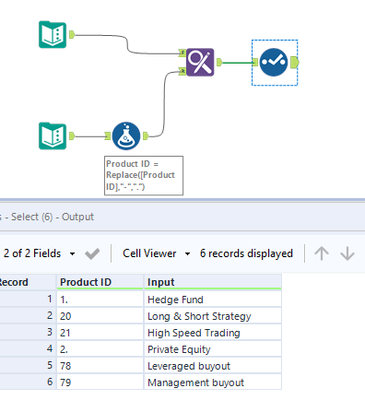Select the Formula tool flask icon
Image resolution: width=365 pixels, height=400 pixels.
click(126, 136)
